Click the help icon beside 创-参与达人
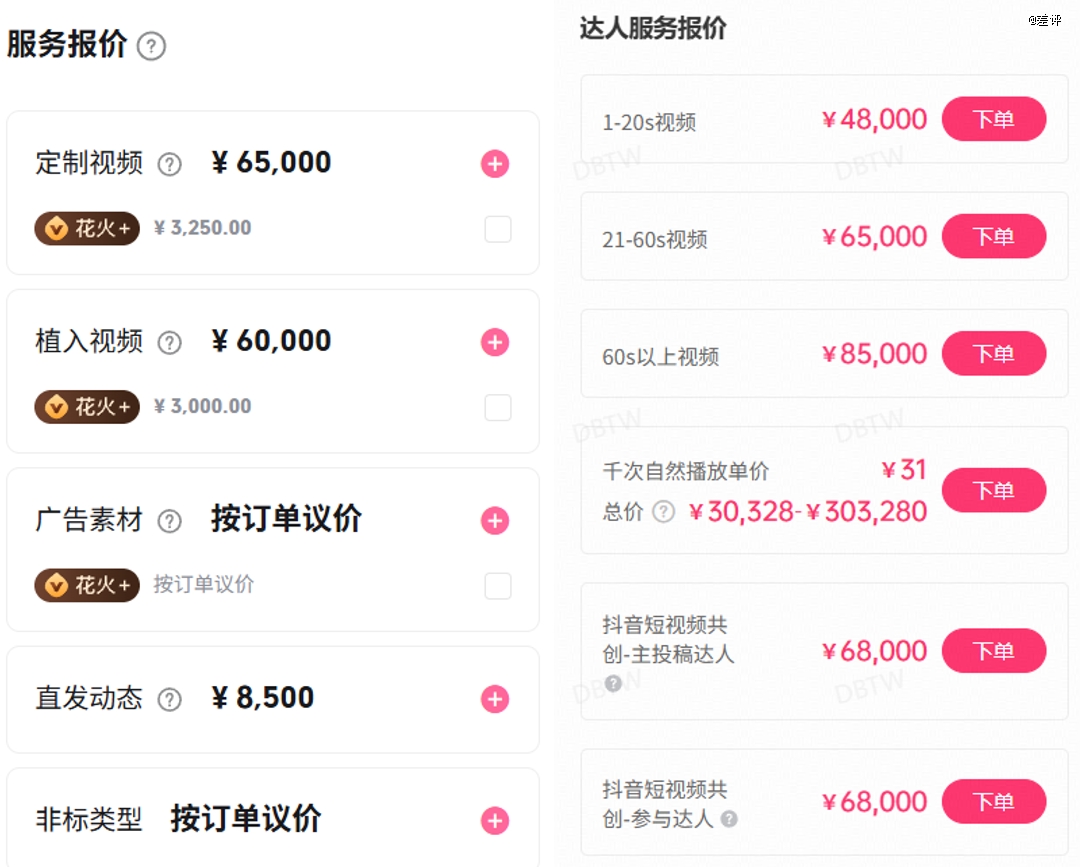Screen dimensions: 1080x867 [729, 819]
